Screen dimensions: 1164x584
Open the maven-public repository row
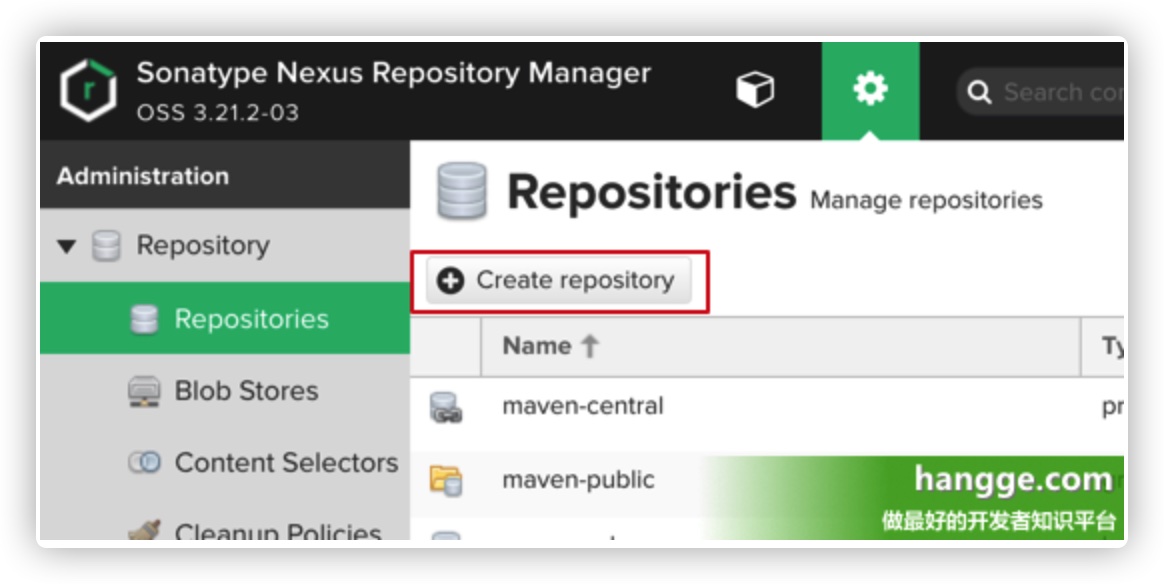767,480
